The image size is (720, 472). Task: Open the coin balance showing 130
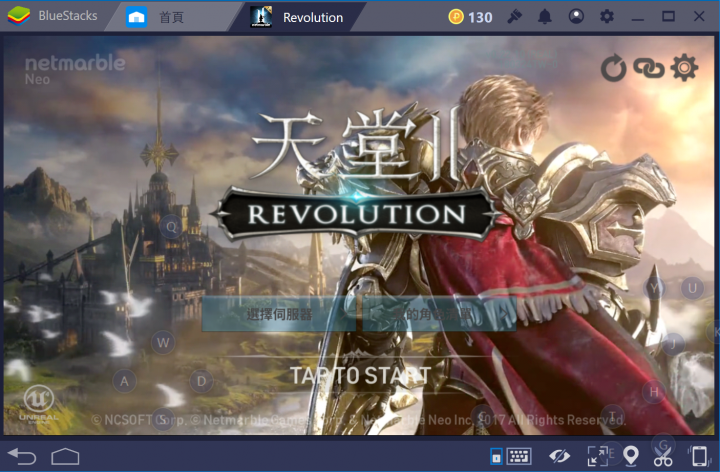[x=470, y=17]
